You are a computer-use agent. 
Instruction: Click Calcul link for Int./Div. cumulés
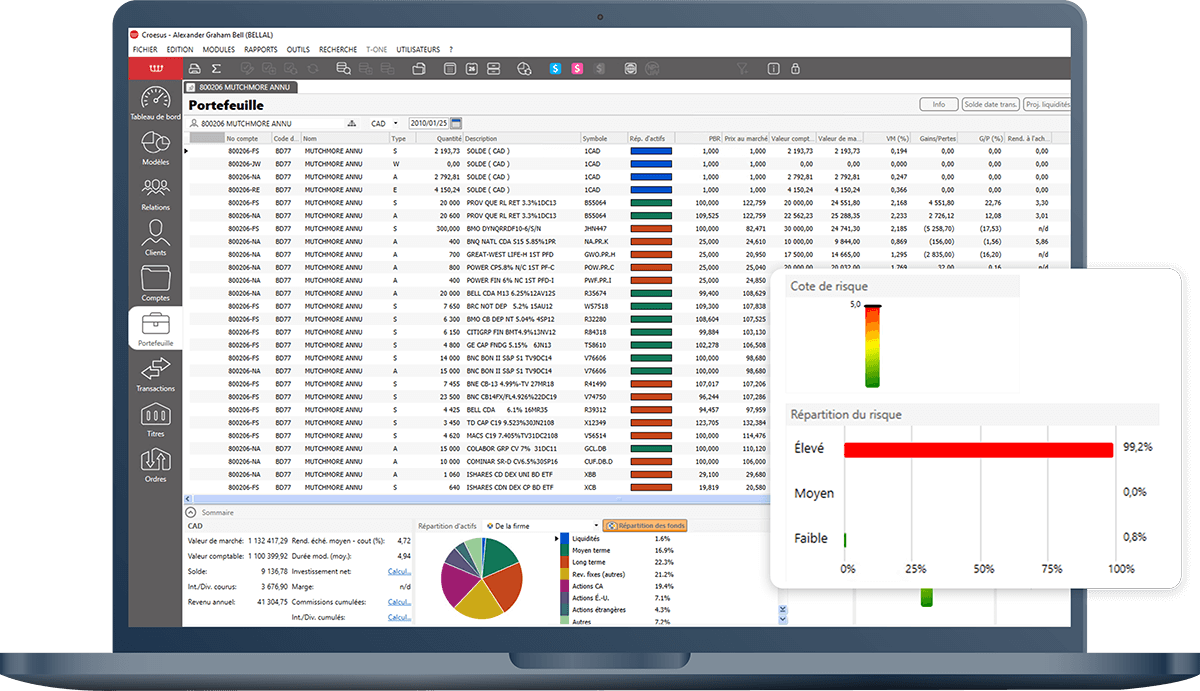point(399,617)
